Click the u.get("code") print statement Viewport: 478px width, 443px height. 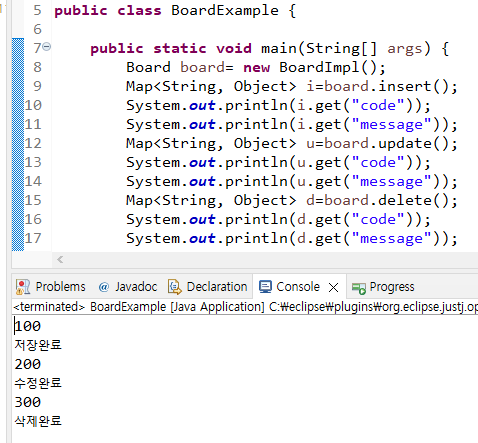[x=278, y=162]
